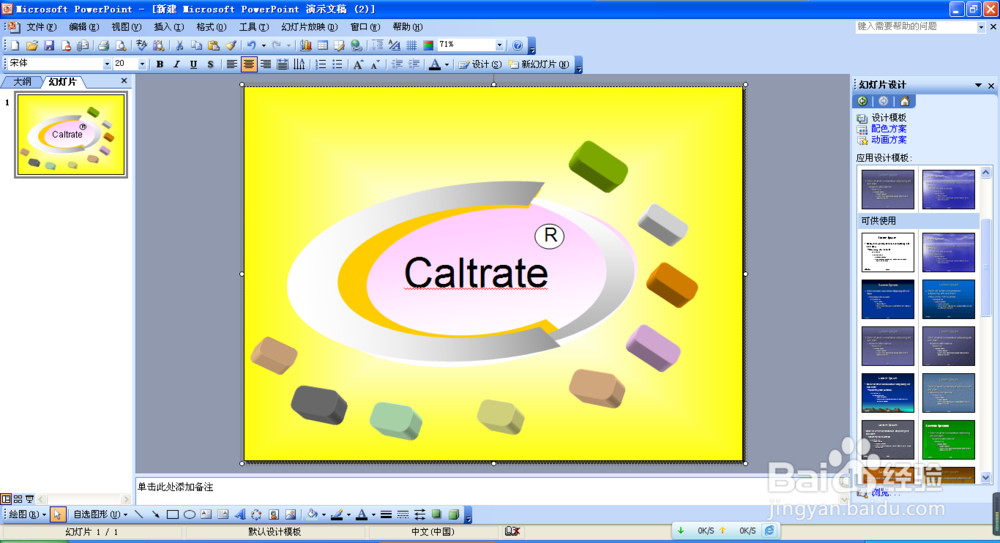Image resolution: width=1000 pixels, height=543 pixels.
Task: Toggle text Shadow formatting
Action: (210, 64)
